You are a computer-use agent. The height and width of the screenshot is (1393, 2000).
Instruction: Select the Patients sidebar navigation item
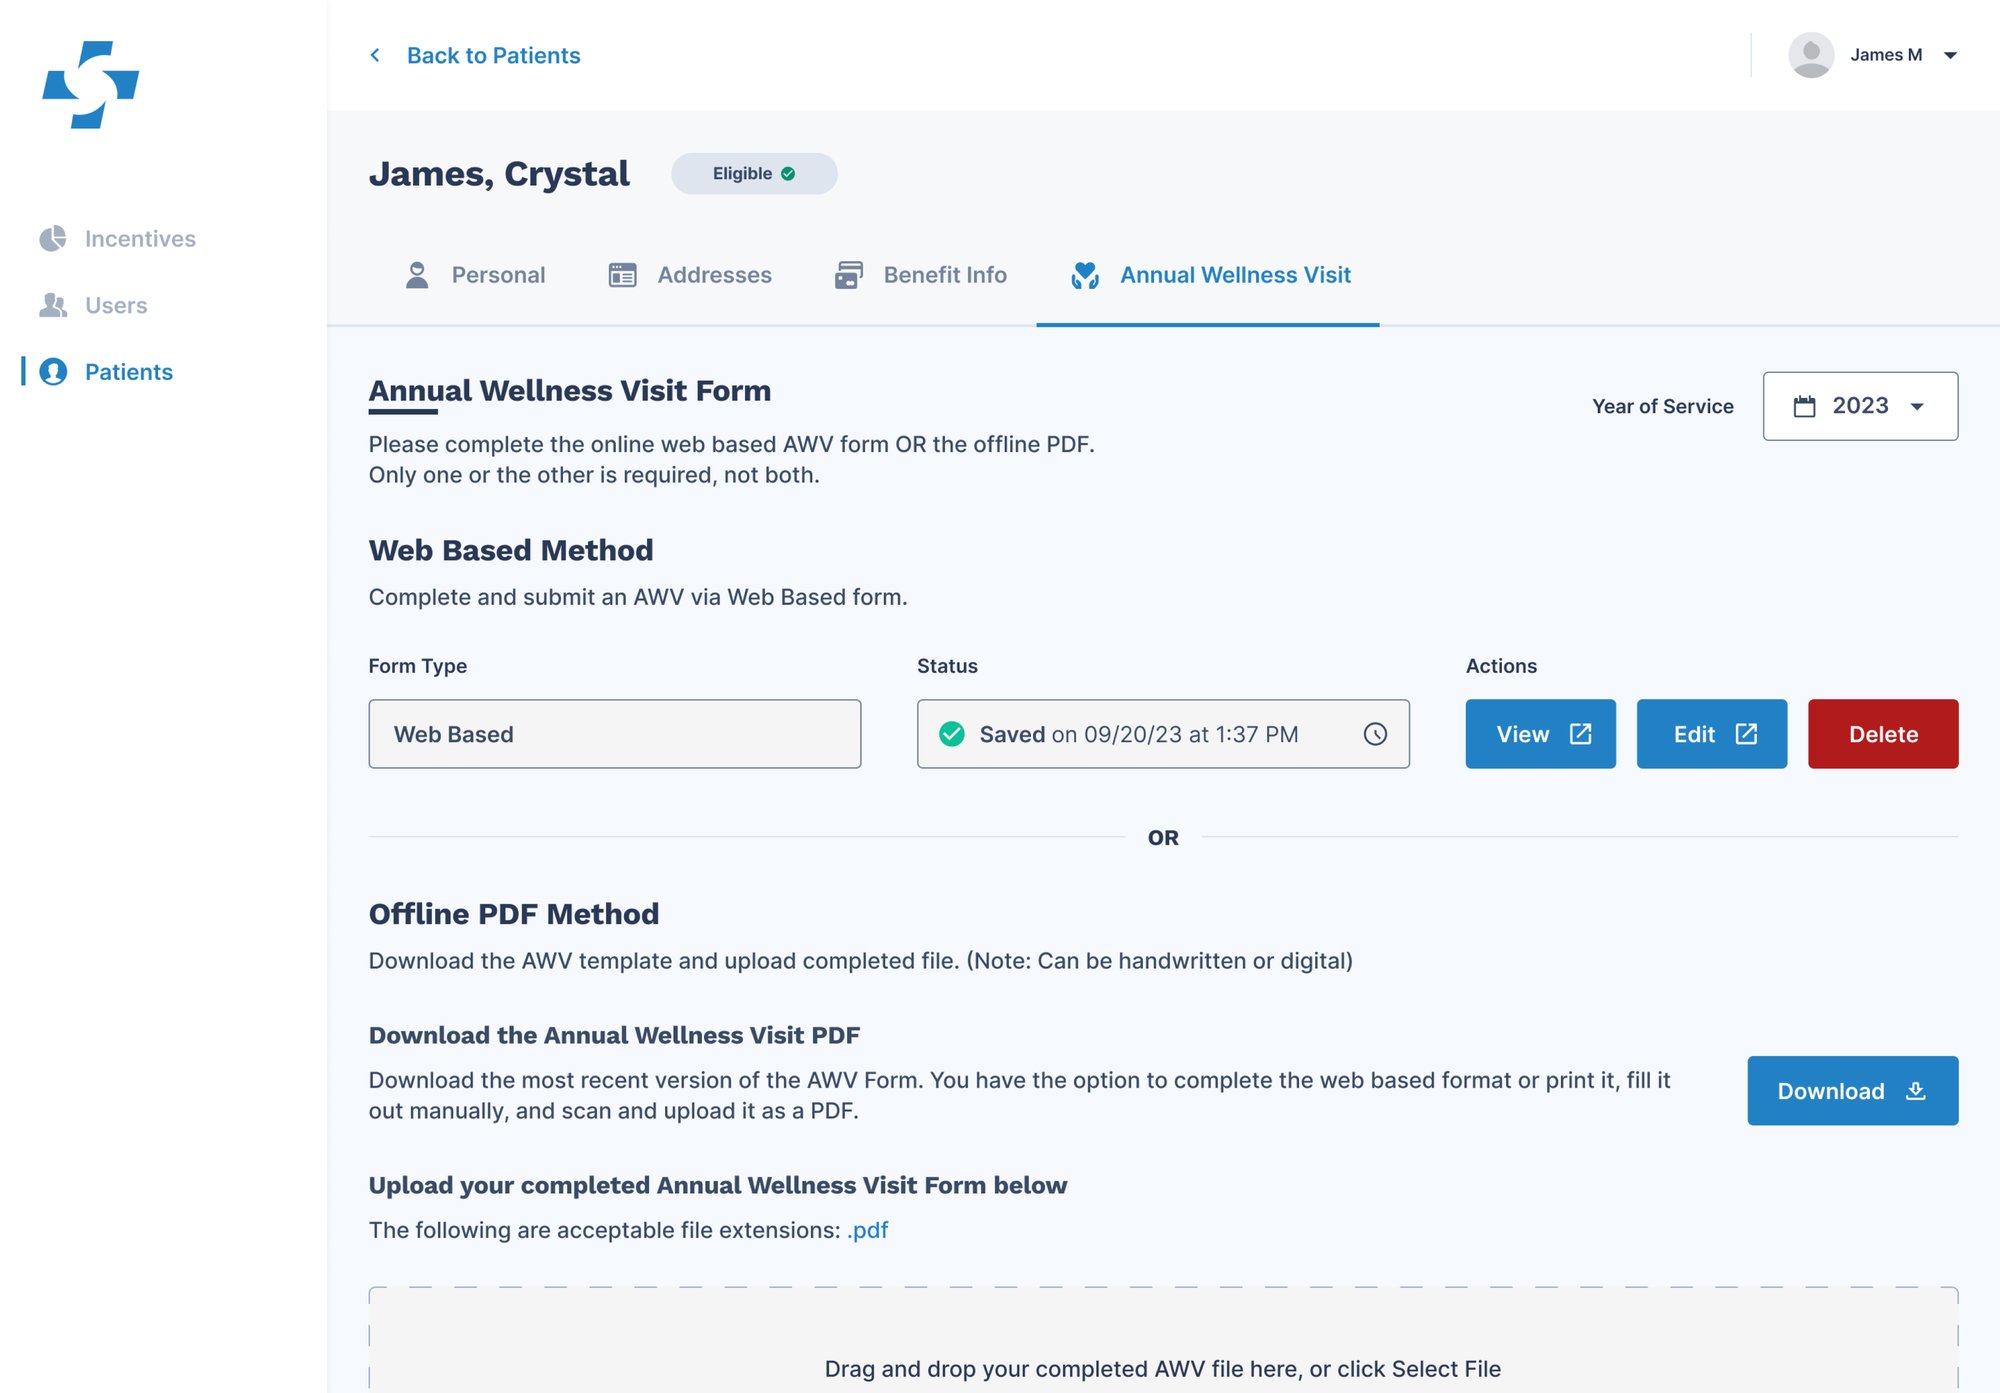pos(129,372)
